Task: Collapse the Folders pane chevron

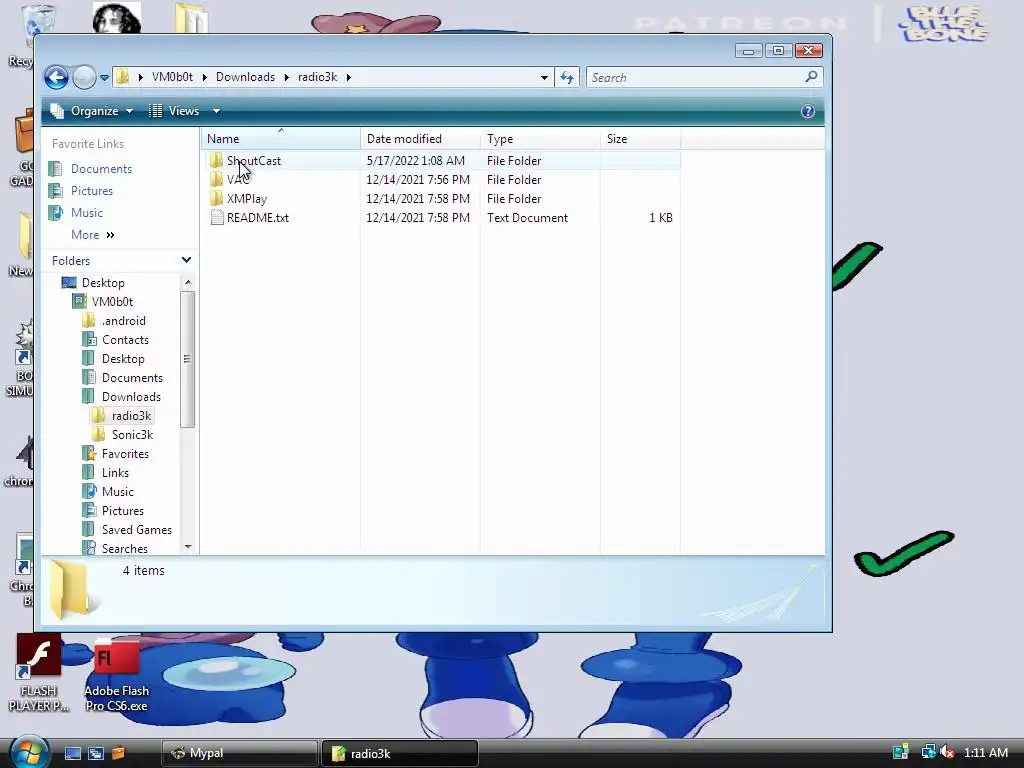Action: click(186, 260)
